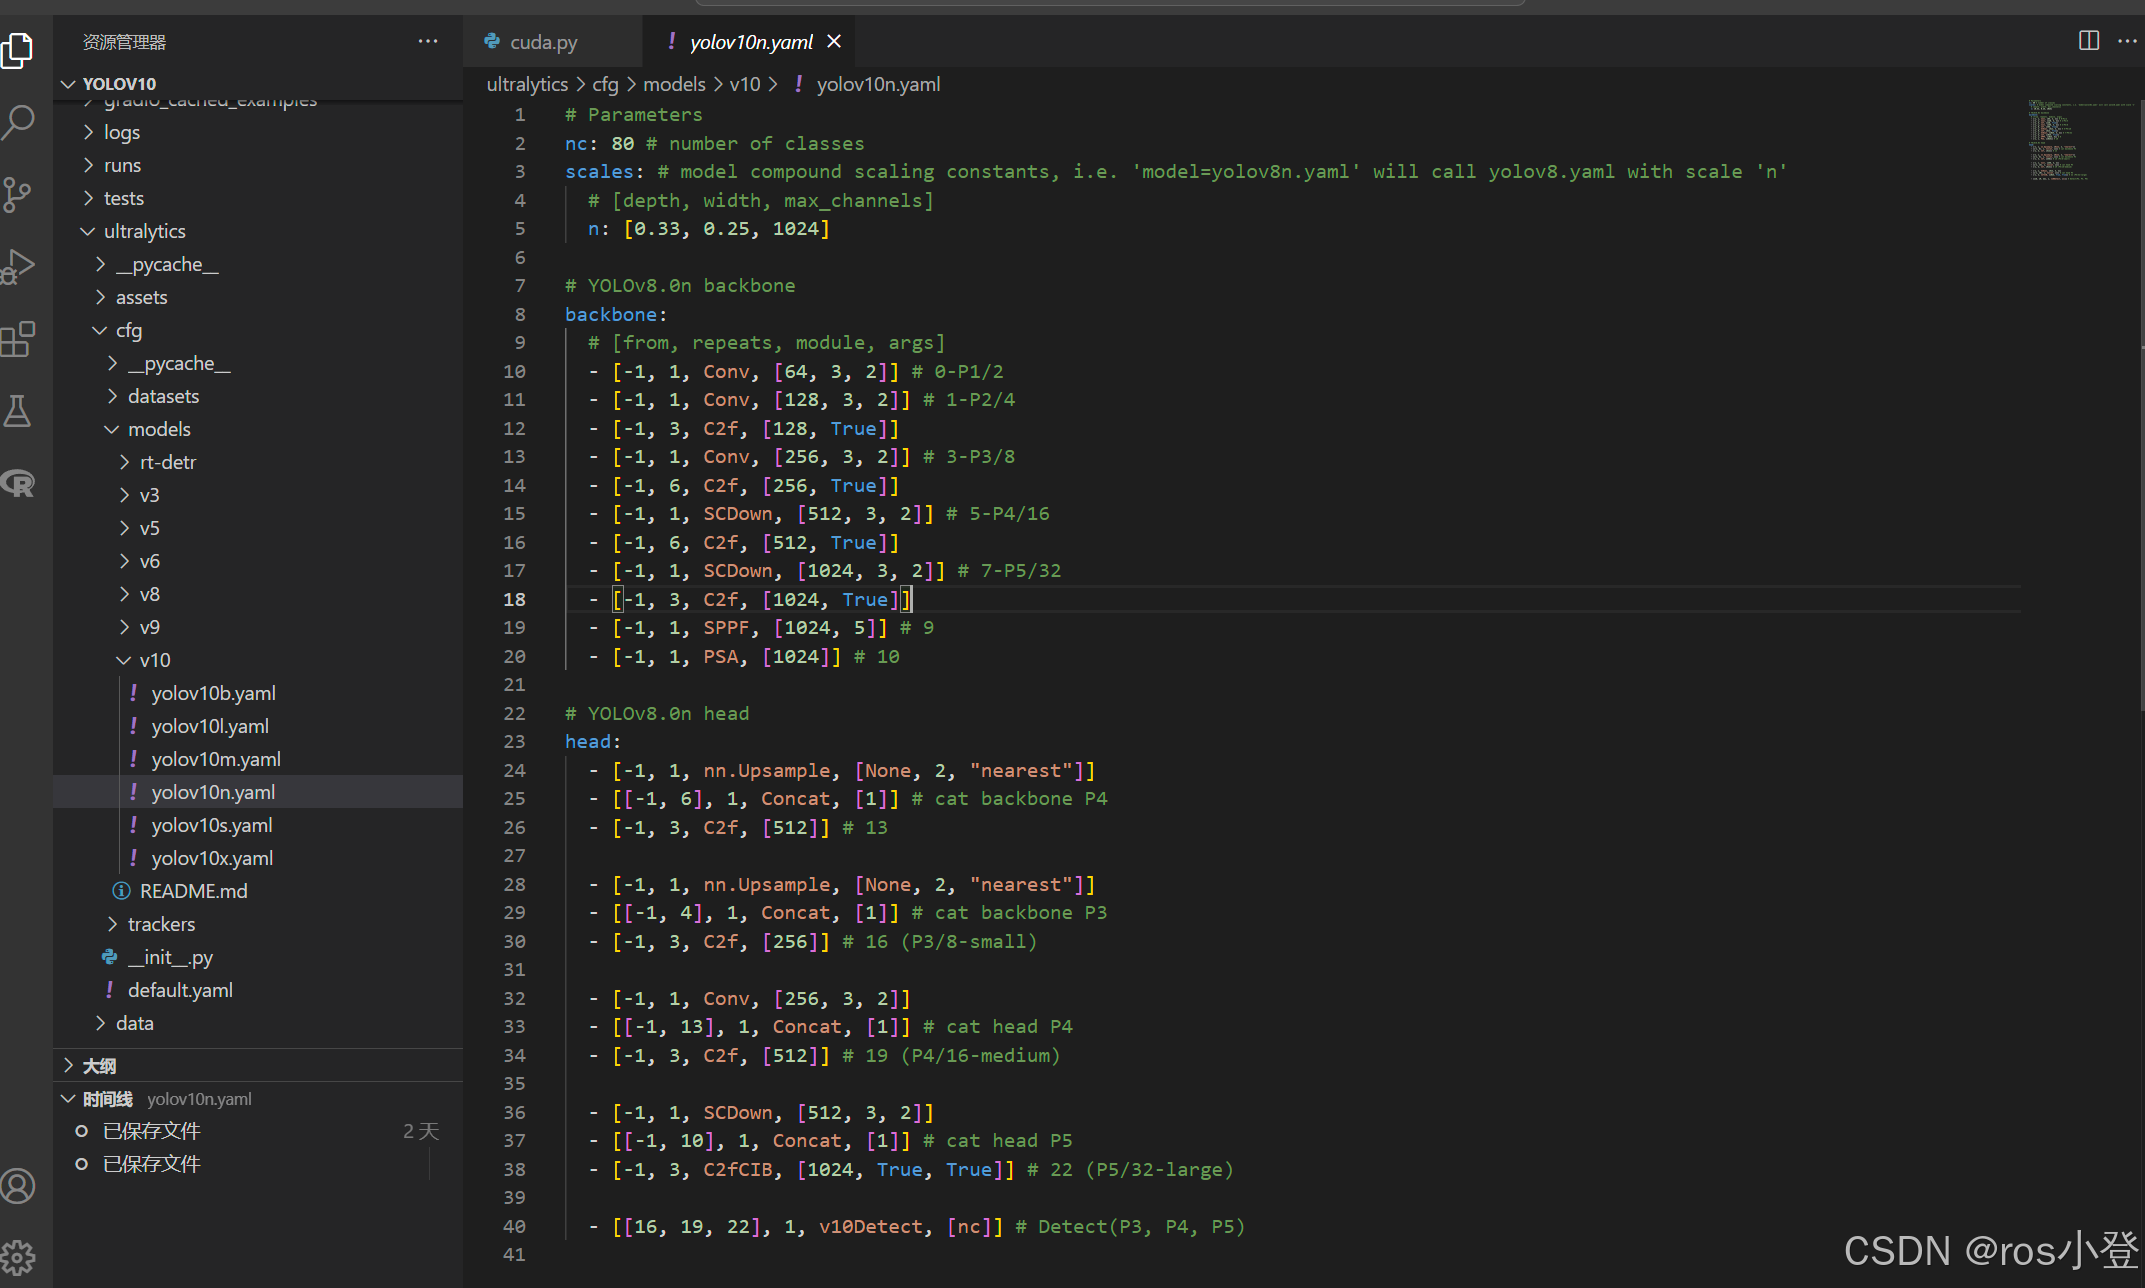Click the cfg breadcrumb
This screenshot has height=1288, width=2145.
(605, 84)
